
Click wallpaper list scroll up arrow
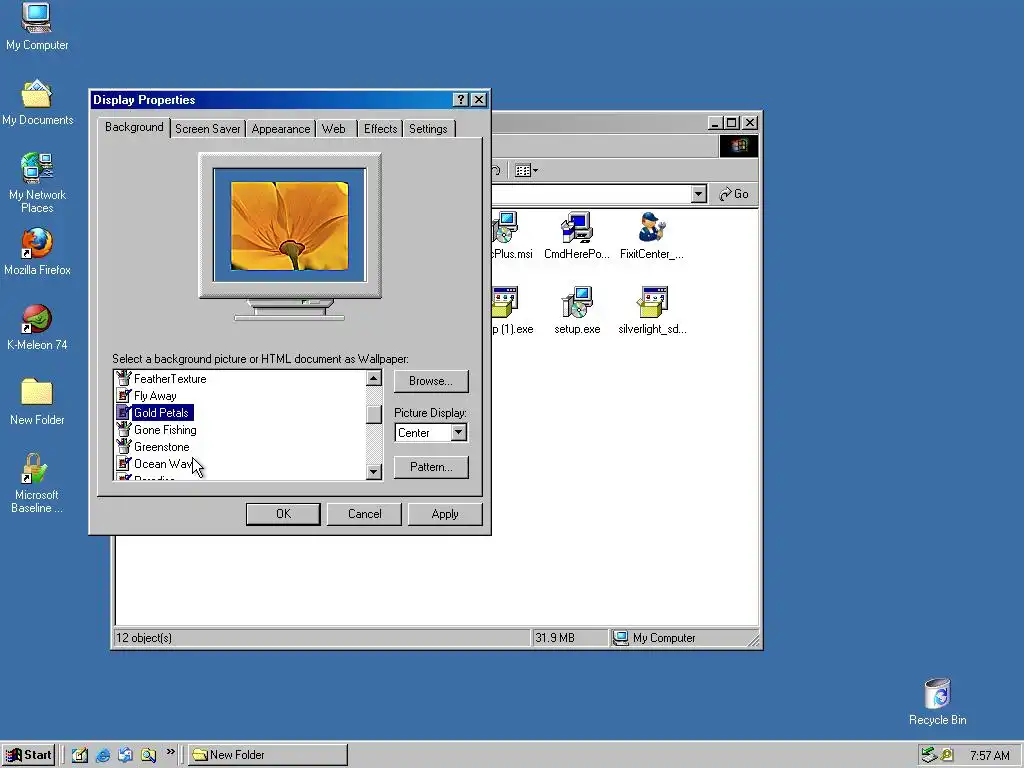pyautogui.click(x=374, y=378)
